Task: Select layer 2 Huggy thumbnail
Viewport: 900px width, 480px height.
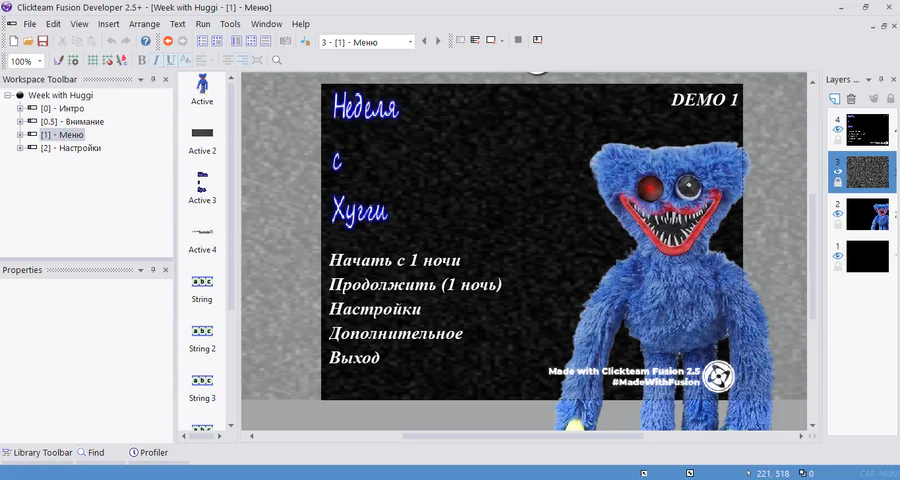Action: coord(867,214)
